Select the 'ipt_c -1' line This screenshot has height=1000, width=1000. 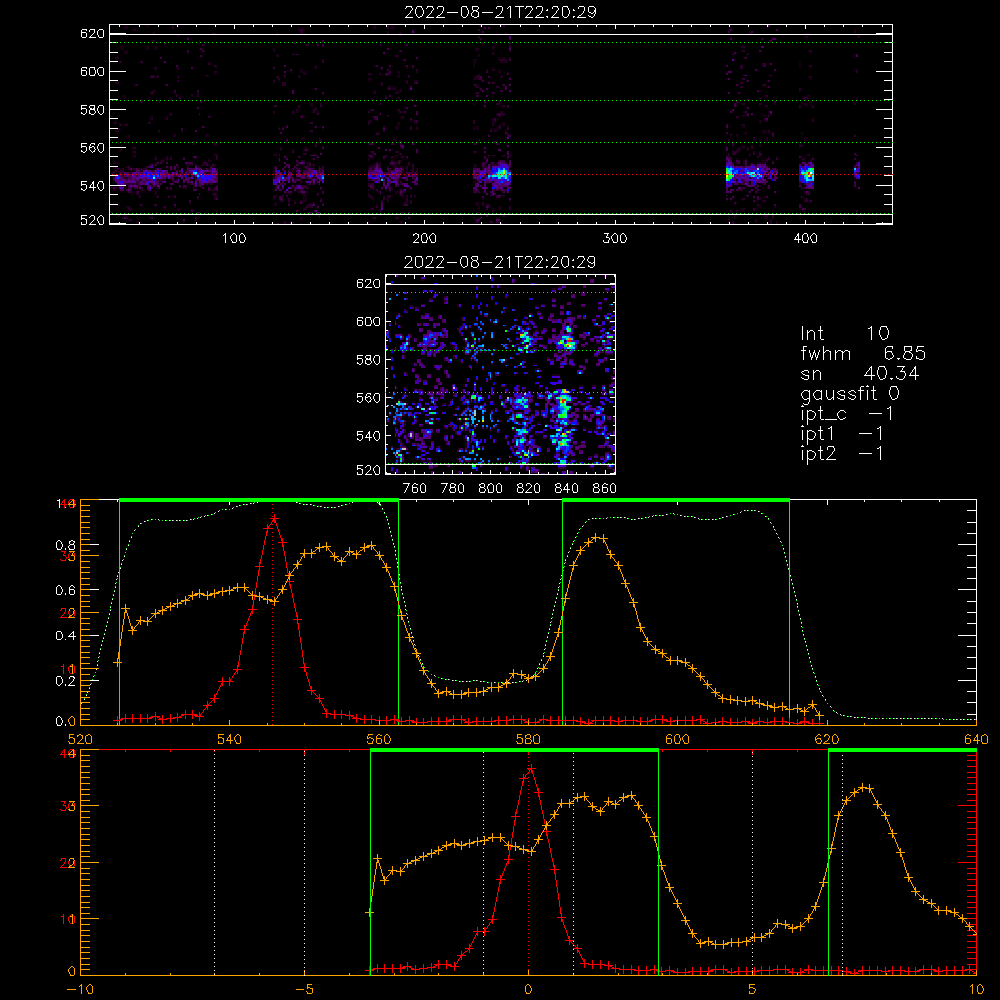pyautogui.click(x=846, y=415)
